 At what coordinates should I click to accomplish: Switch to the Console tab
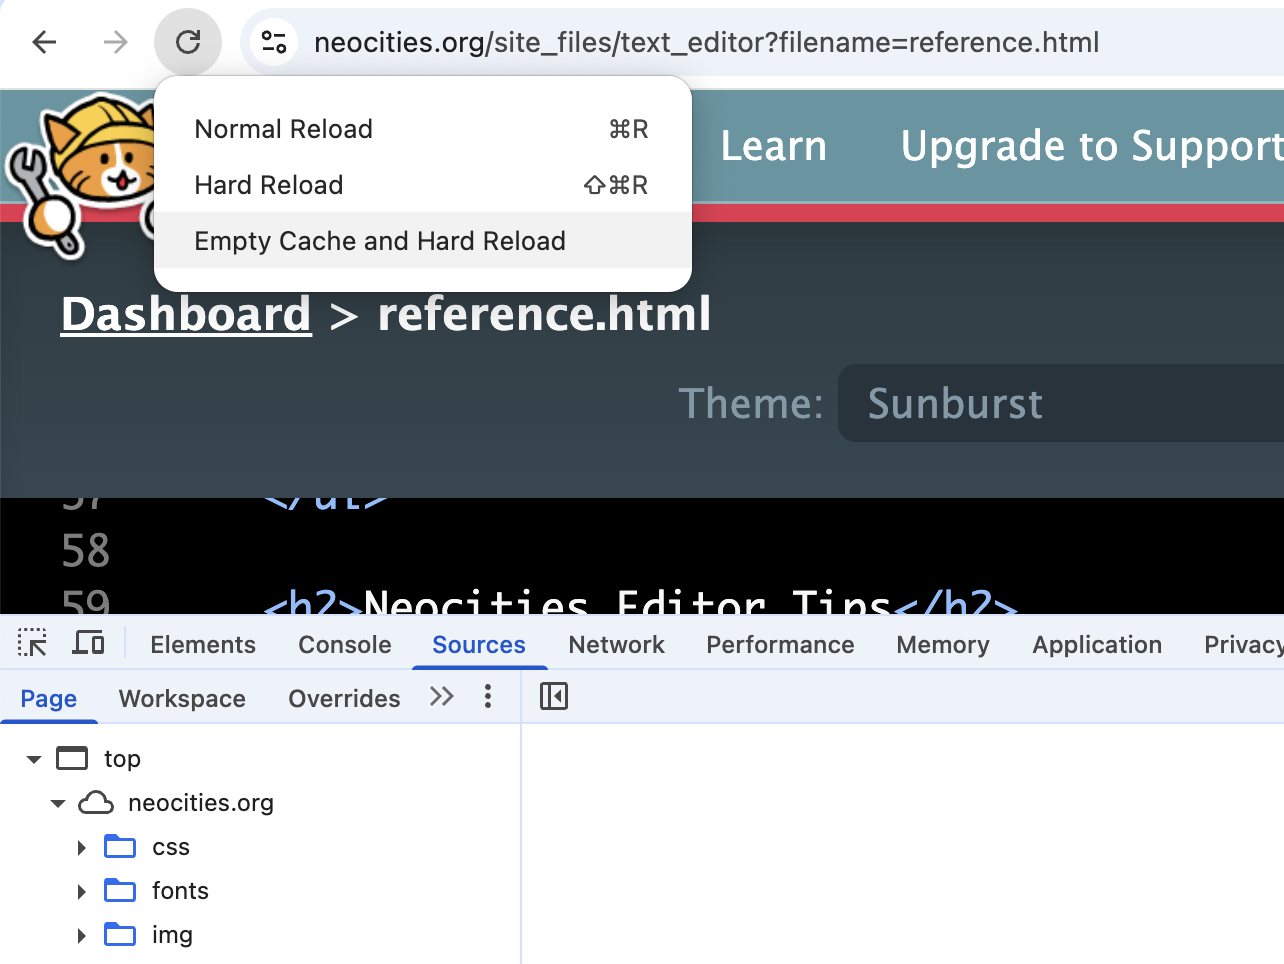pyautogui.click(x=345, y=645)
